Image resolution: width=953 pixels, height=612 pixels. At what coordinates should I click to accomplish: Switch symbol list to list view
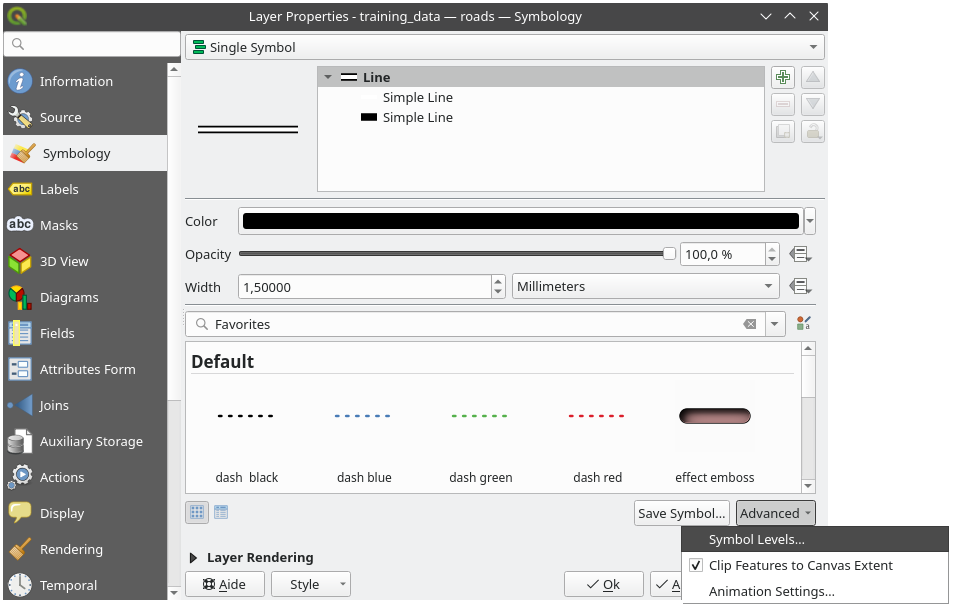pyautogui.click(x=221, y=513)
